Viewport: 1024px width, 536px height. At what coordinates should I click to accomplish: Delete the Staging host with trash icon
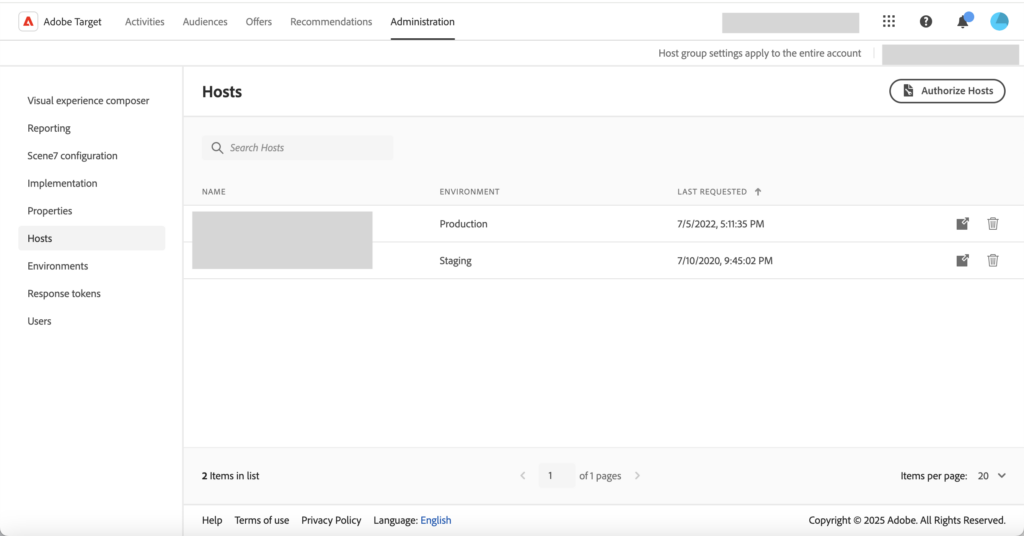pos(993,260)
